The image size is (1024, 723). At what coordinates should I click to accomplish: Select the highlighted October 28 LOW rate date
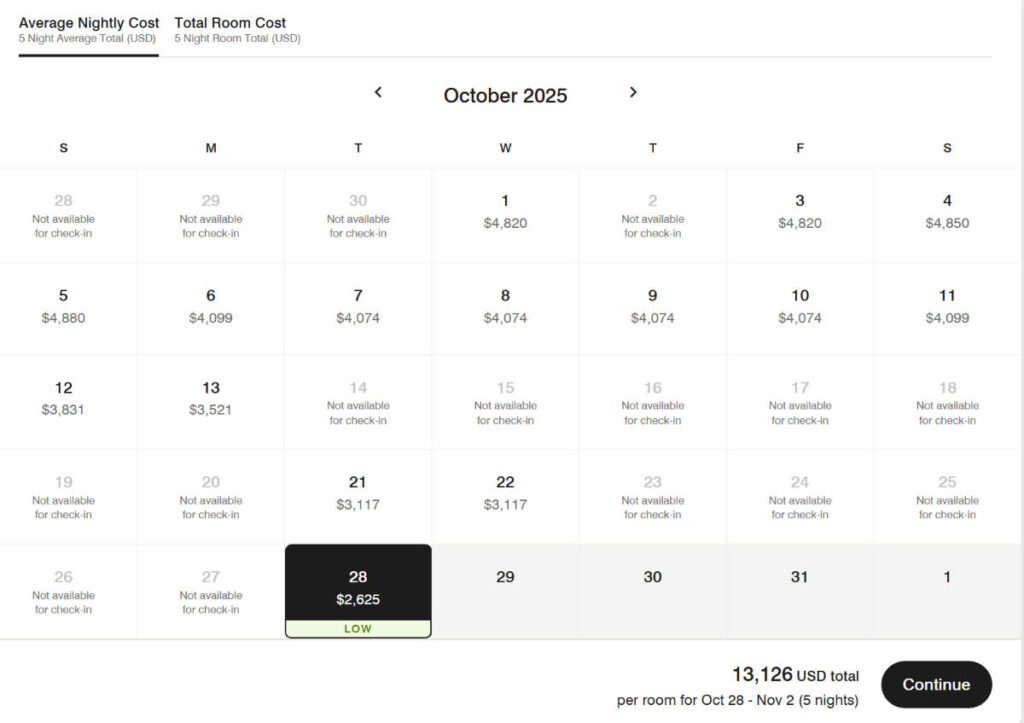(358, 588)
